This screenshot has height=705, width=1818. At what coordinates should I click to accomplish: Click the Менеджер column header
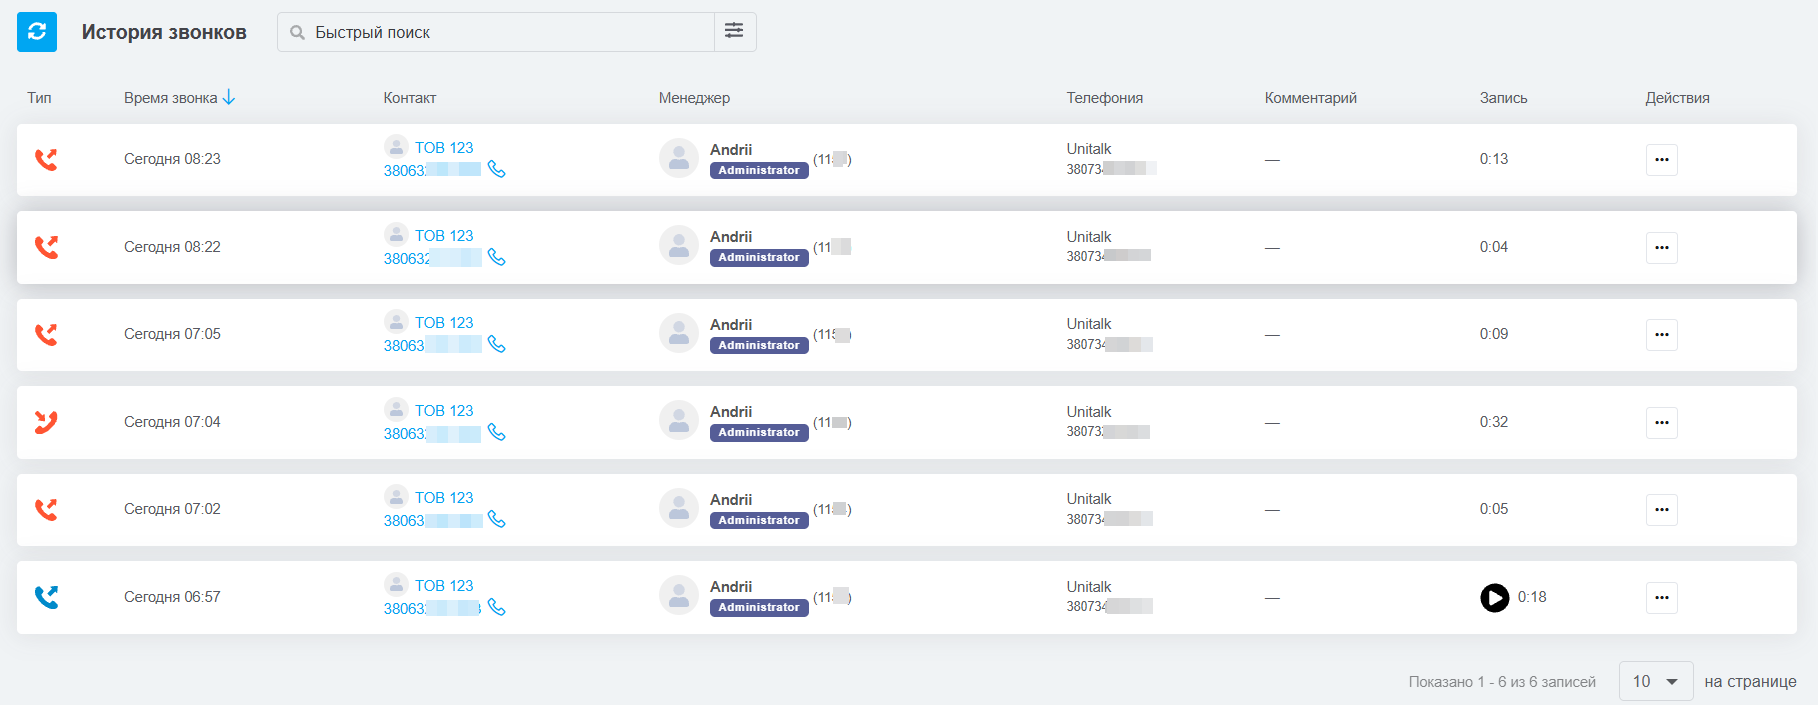(x=694, y=98)
